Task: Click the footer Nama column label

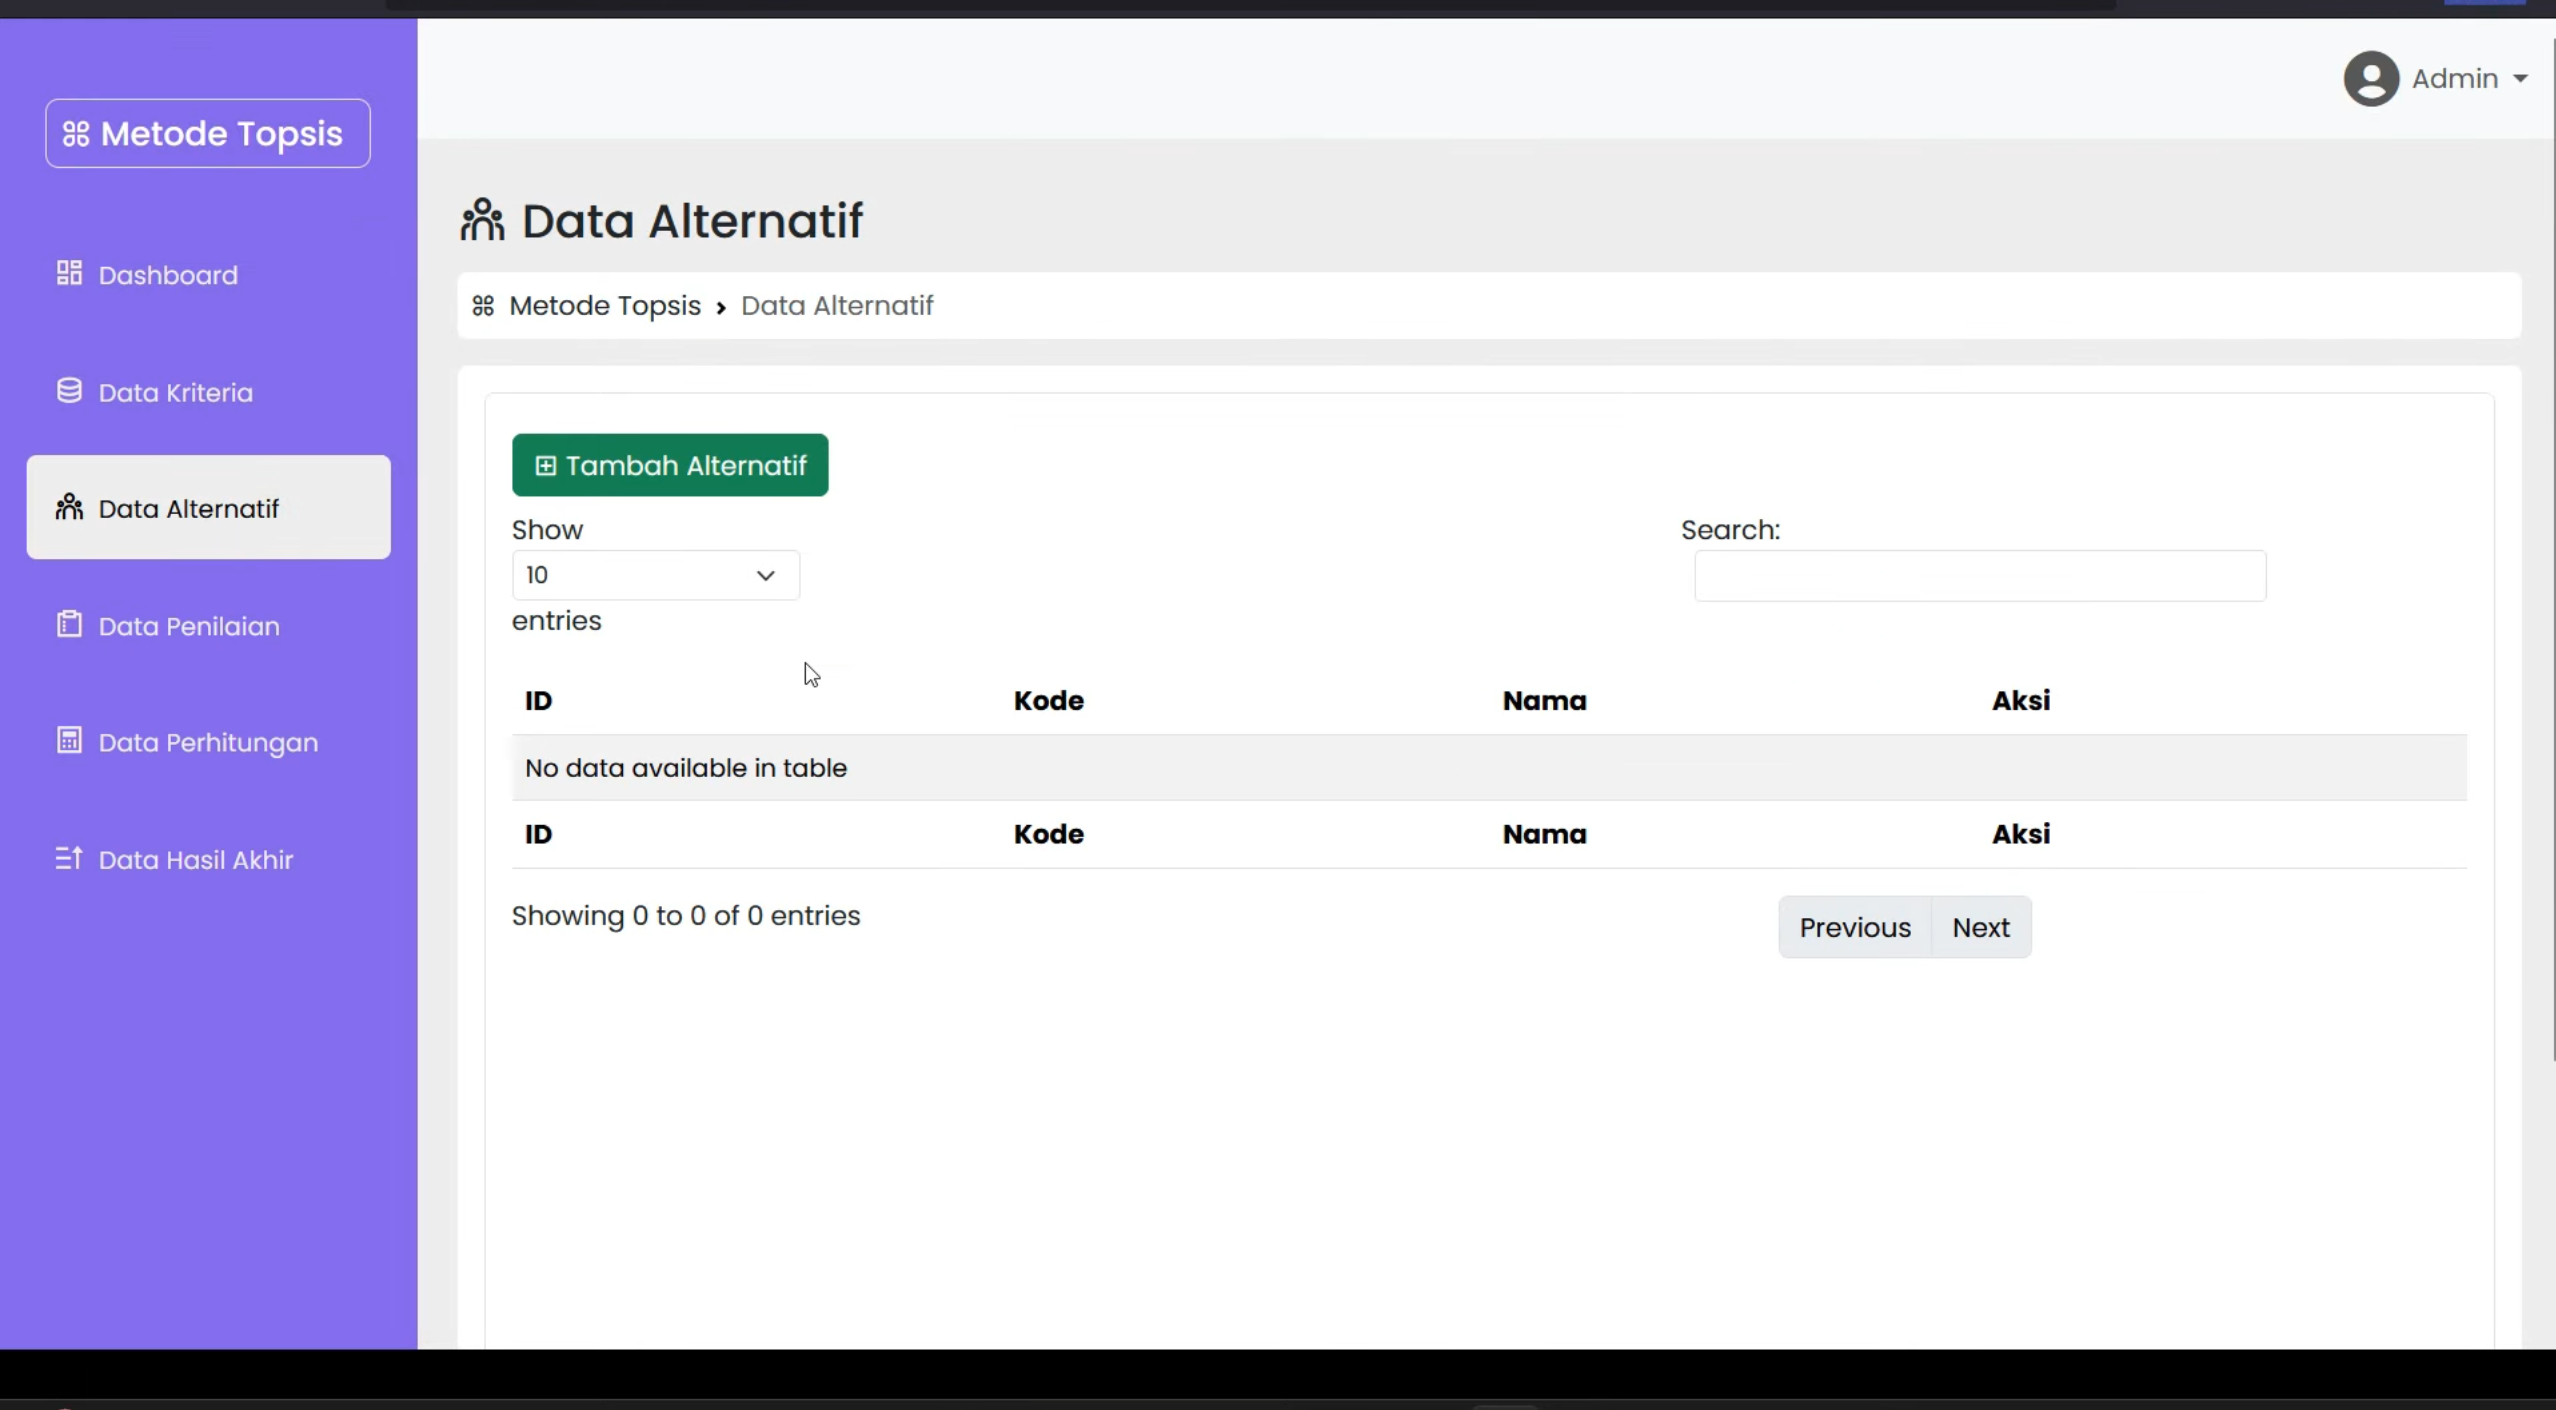Action: [x=1544, y=834]
